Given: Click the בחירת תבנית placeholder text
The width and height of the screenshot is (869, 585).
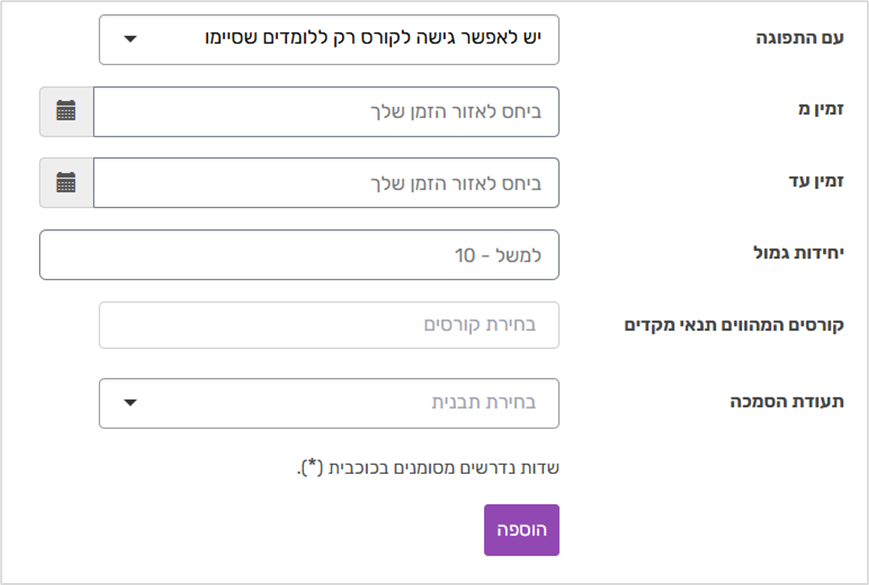Looking at the screenshot, I should click(x=484, y=402).
